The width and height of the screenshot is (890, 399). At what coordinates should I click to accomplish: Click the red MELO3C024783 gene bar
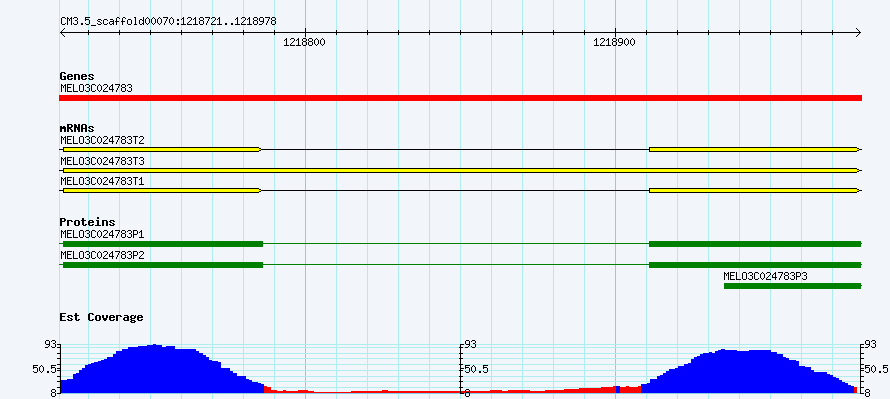click(x=460, y=98)
